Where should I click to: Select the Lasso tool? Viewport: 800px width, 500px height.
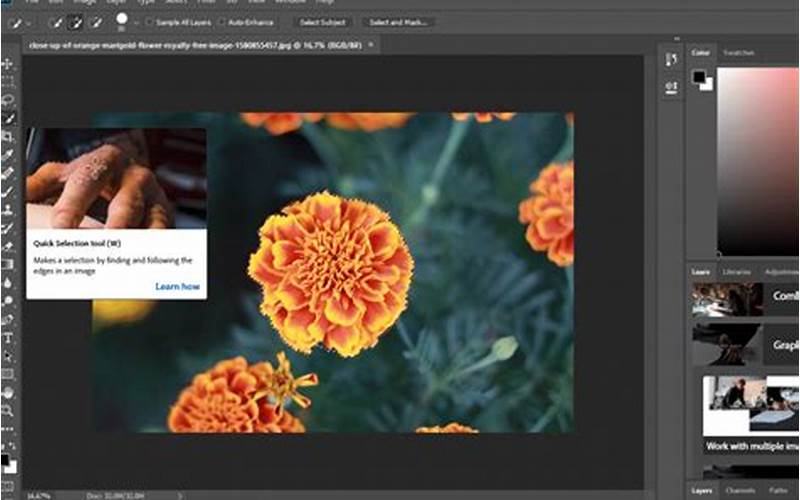point(8,100)
